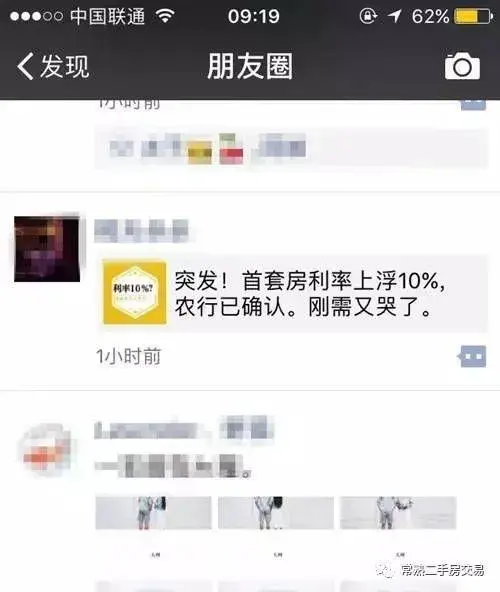View the third photo in bottom post
Image resolution: width=500 pixels, height=592 pixels.
click(x=398, y=513)
